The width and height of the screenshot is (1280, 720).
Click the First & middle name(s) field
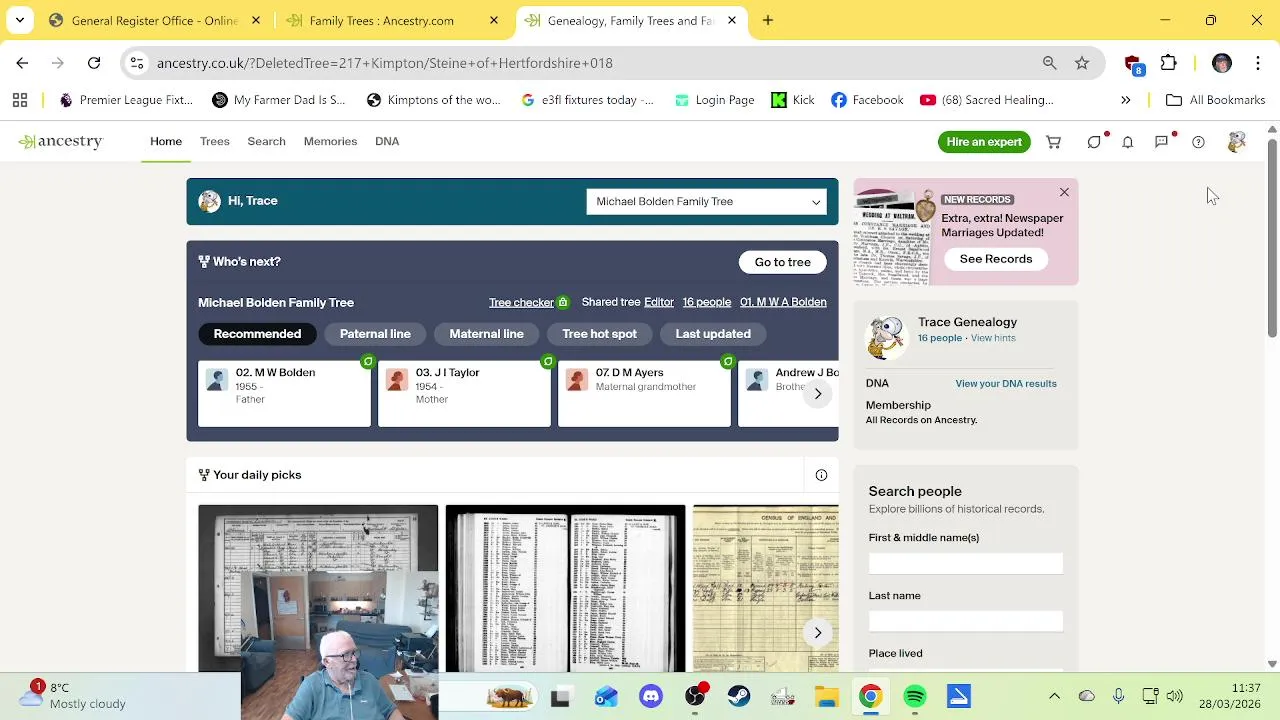pyautogui.click(x=966, y=563)
